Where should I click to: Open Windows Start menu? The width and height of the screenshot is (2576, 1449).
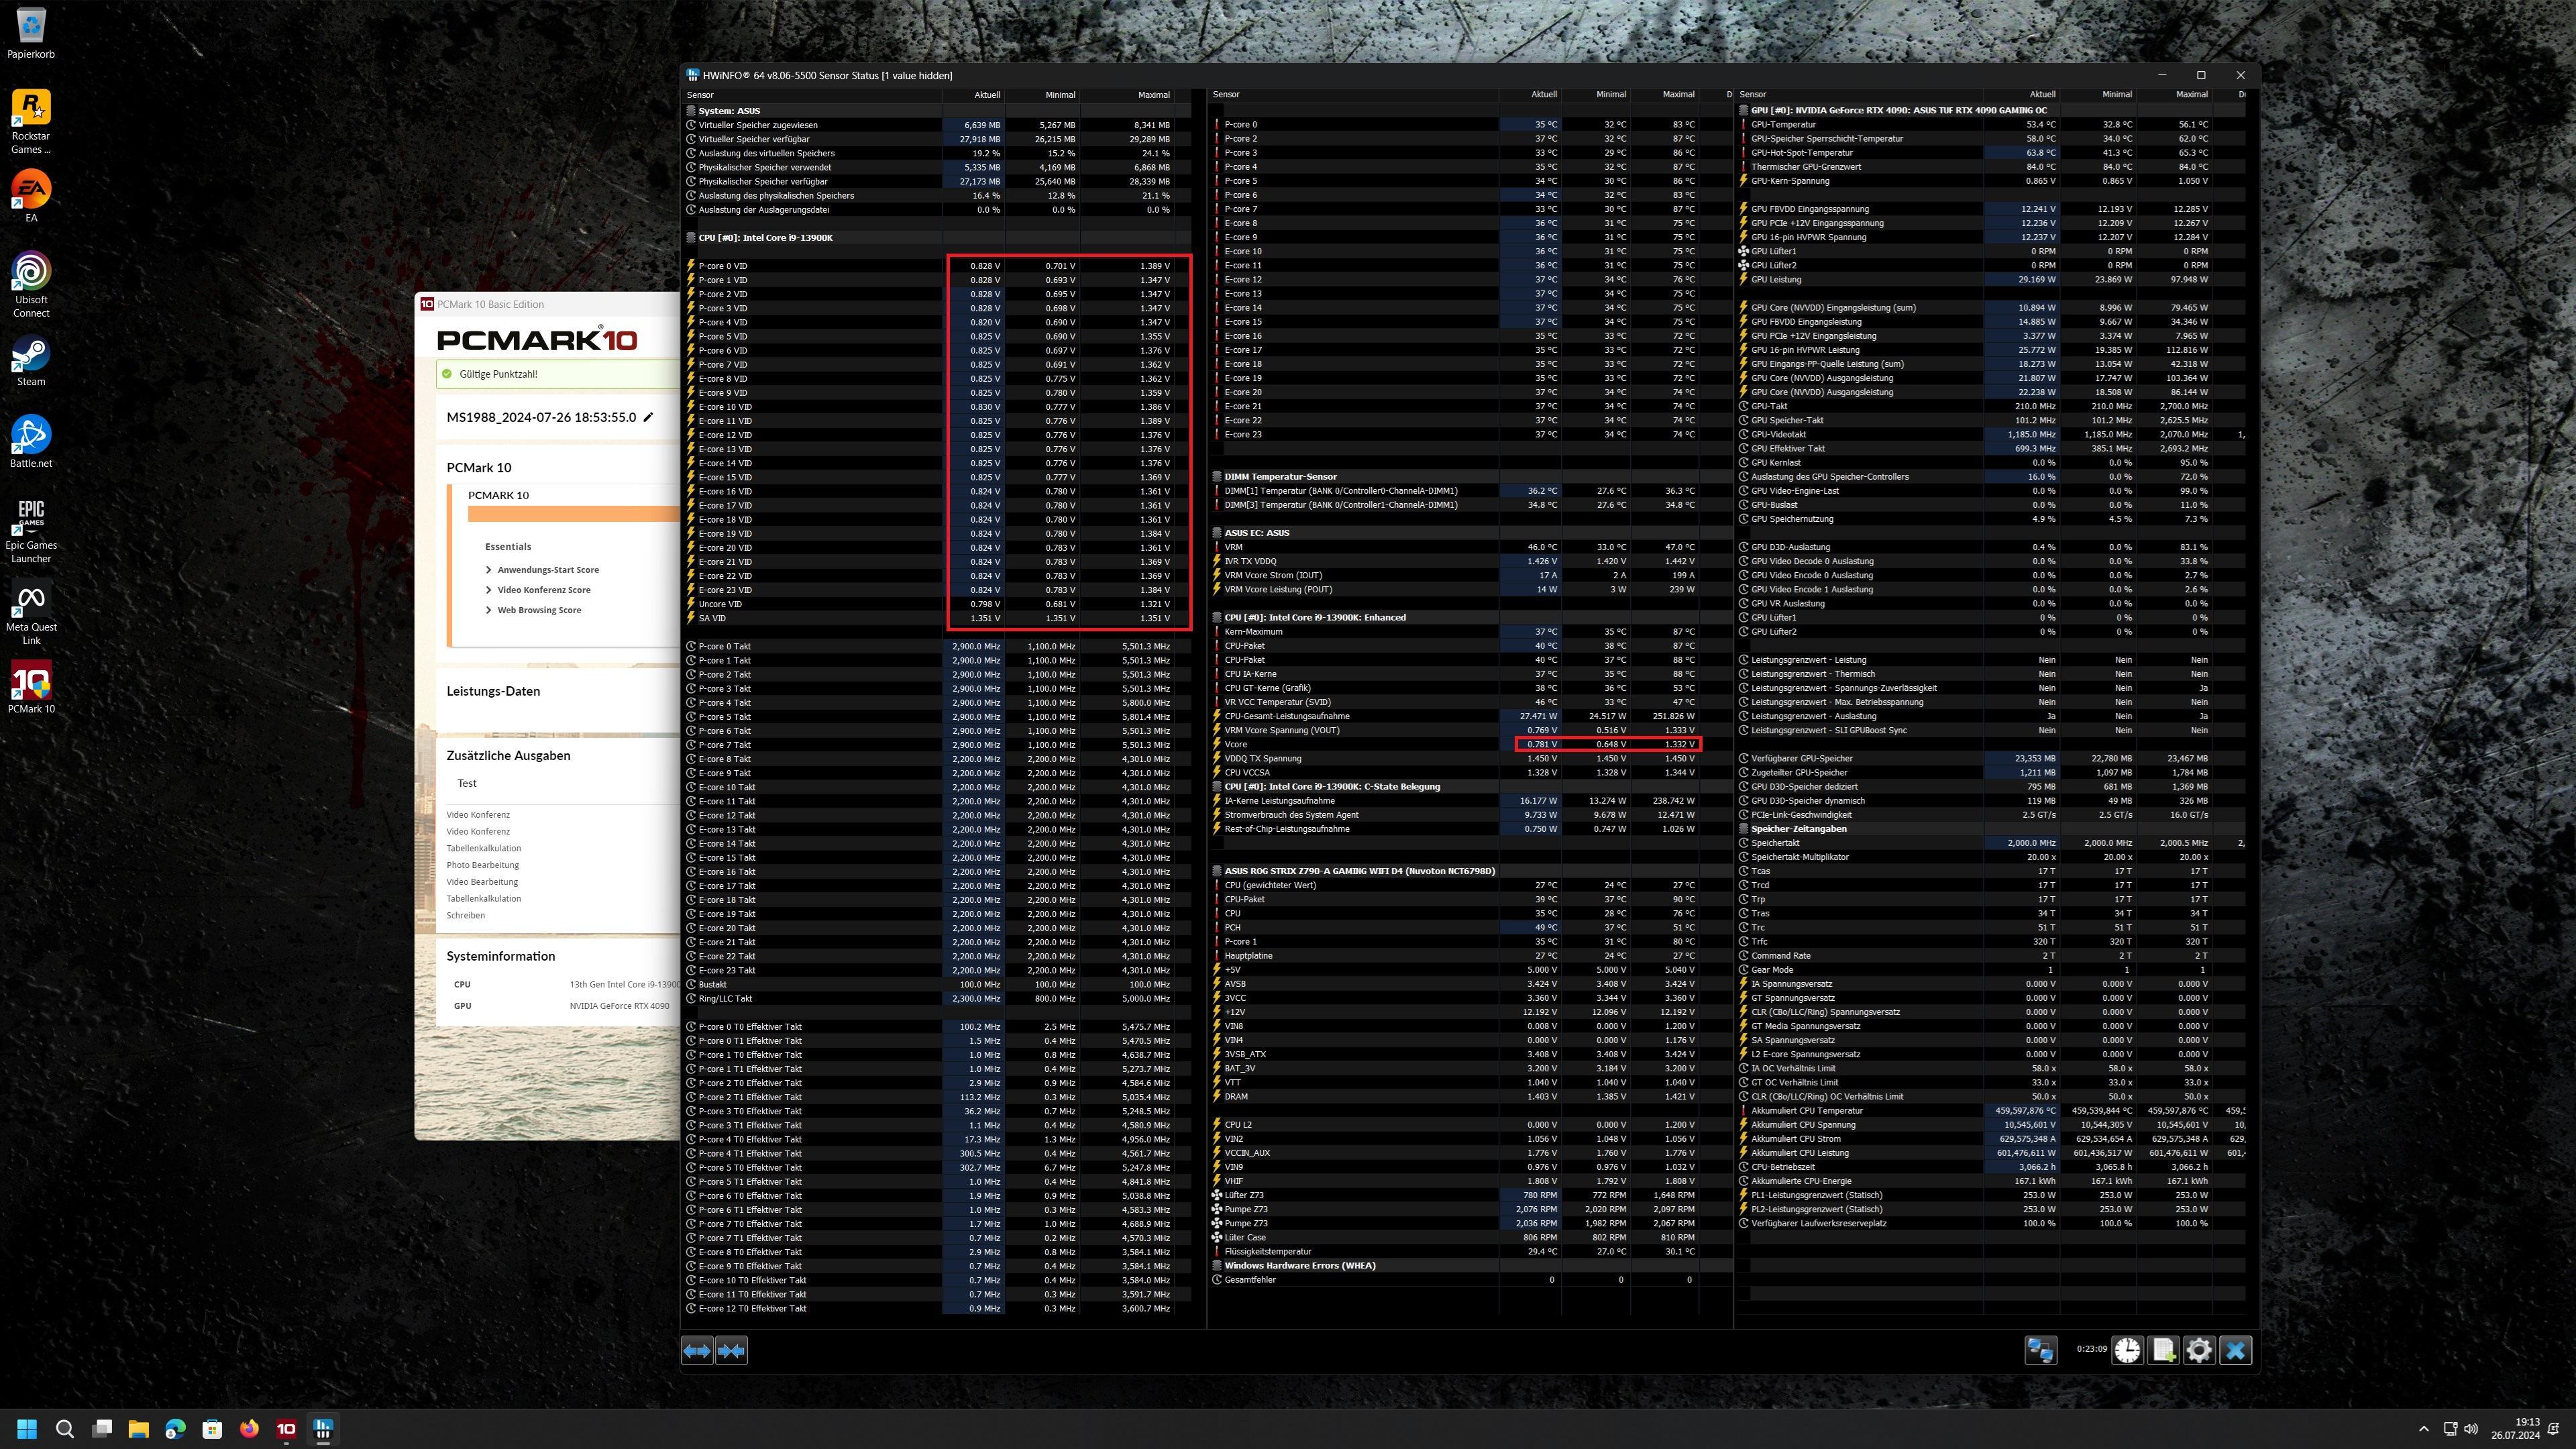click(x=27, y=1428)
